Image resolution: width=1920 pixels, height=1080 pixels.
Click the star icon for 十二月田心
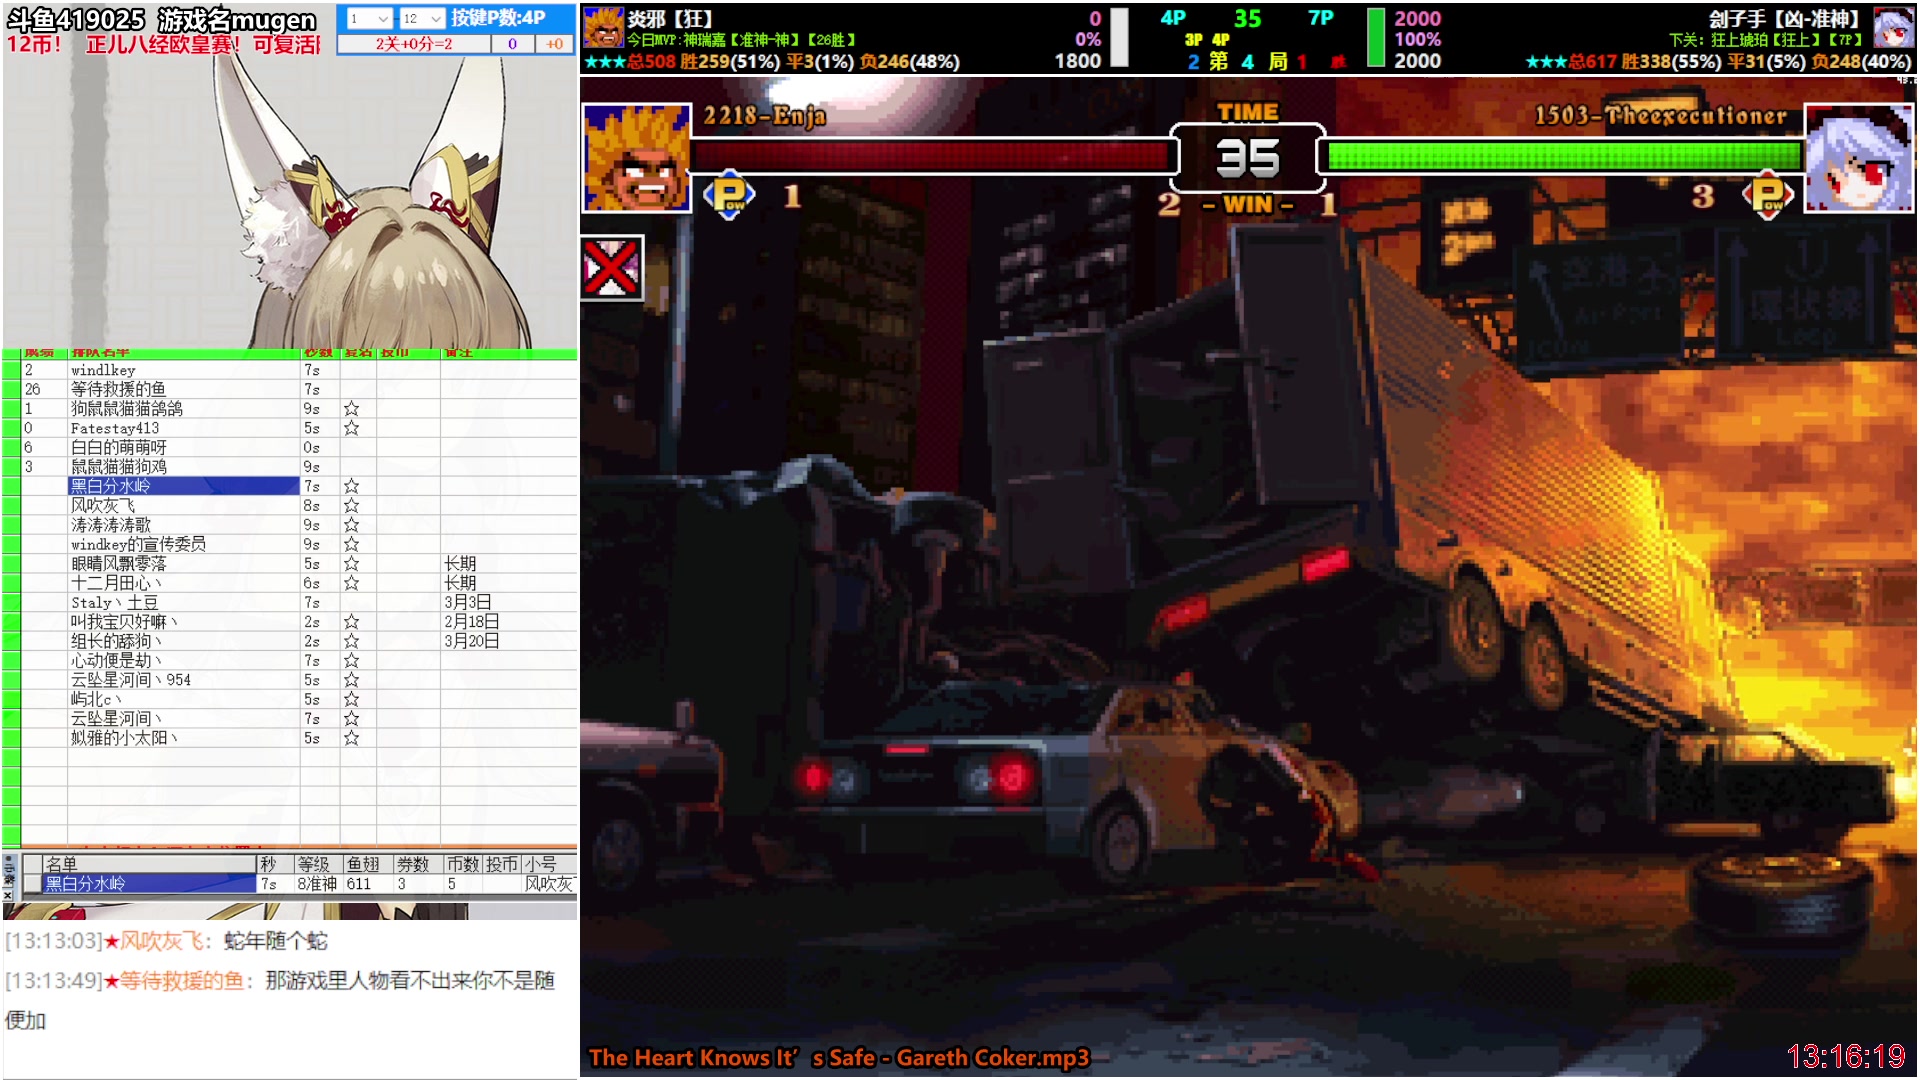(351, 583)
